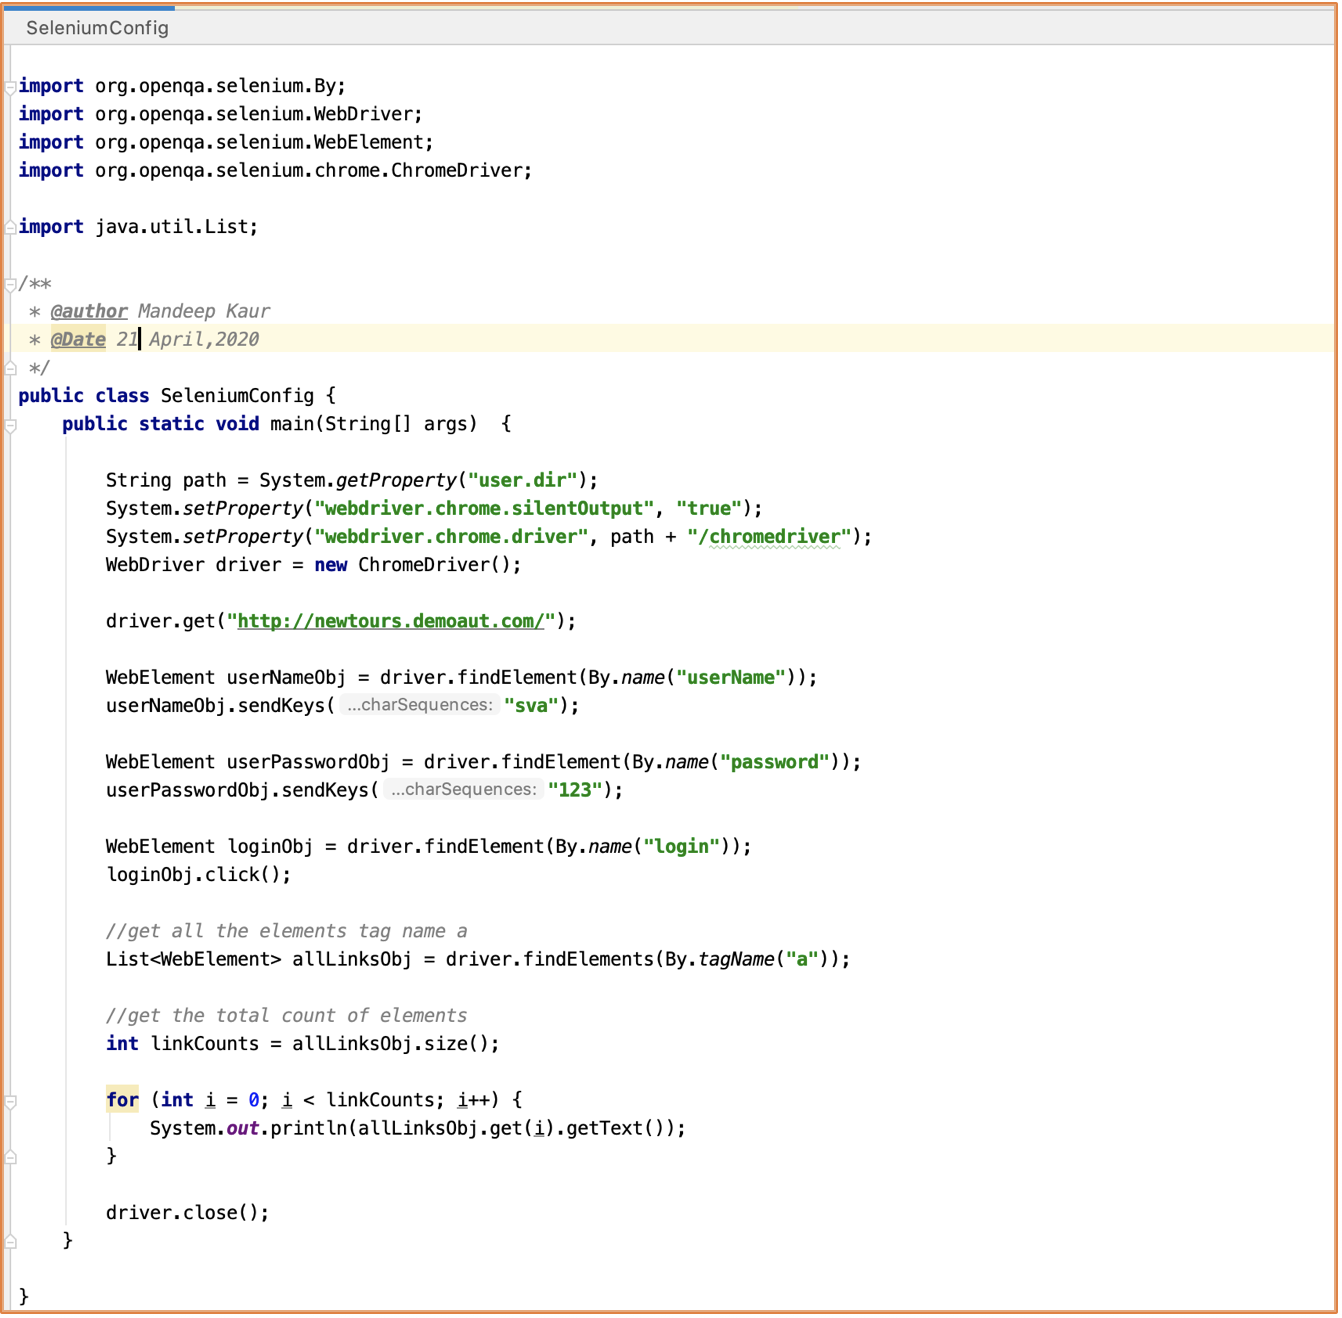Click the charSequences hint before "sva"

[x=419, y=705]
